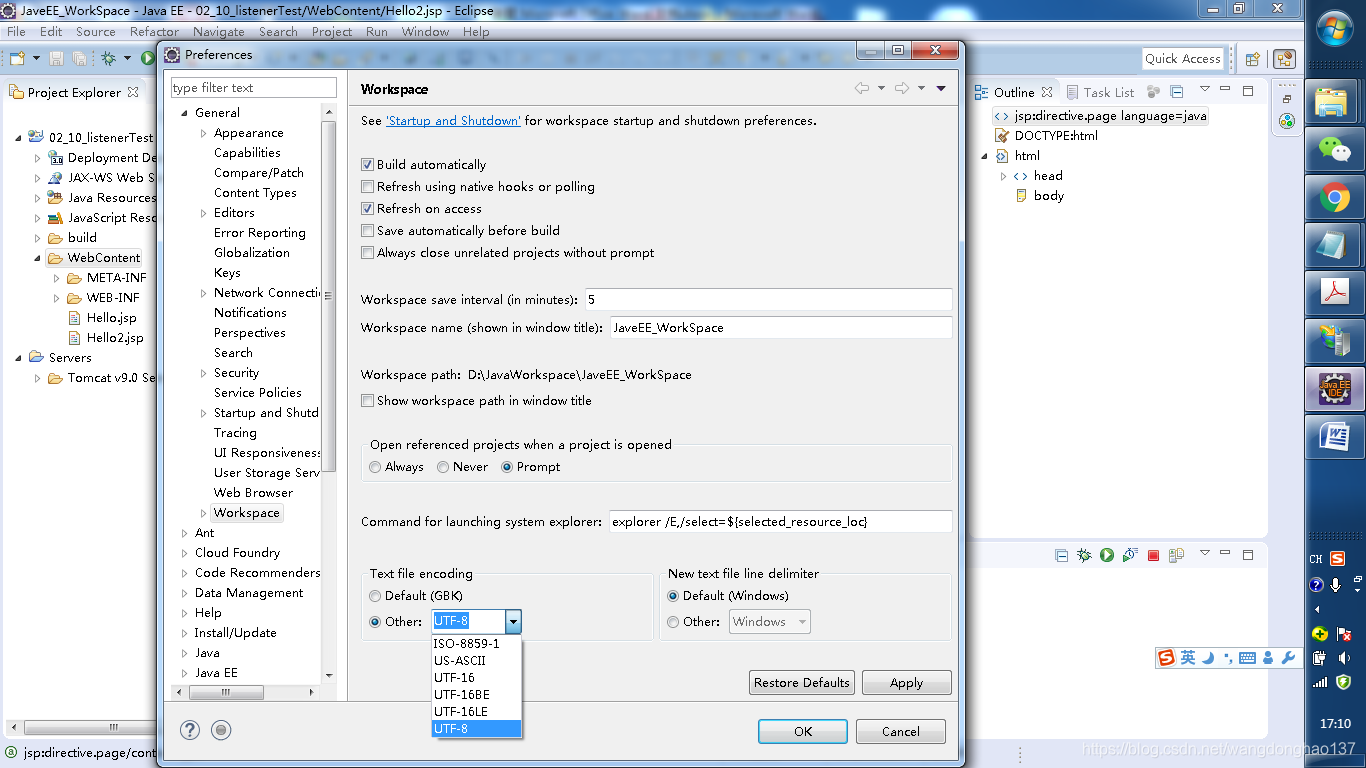
Task: Select the Java EE perspective icon
Action: 1285,59
